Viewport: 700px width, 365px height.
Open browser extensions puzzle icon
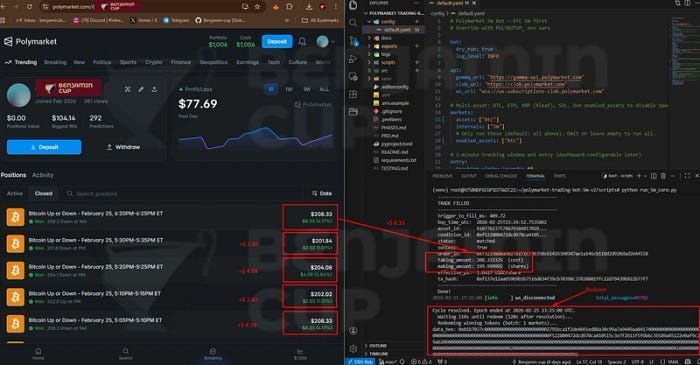pyautogui.click(x=289, y=7)
